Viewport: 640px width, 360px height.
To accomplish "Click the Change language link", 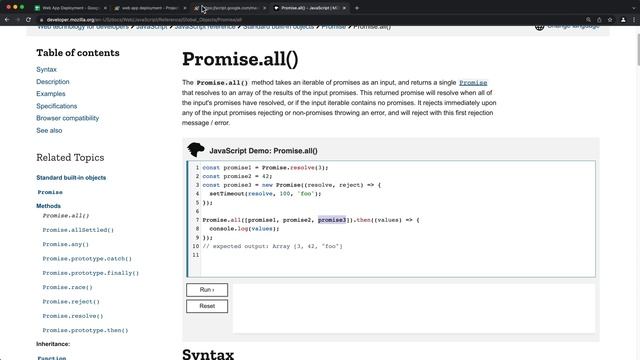I will [573, 27].
